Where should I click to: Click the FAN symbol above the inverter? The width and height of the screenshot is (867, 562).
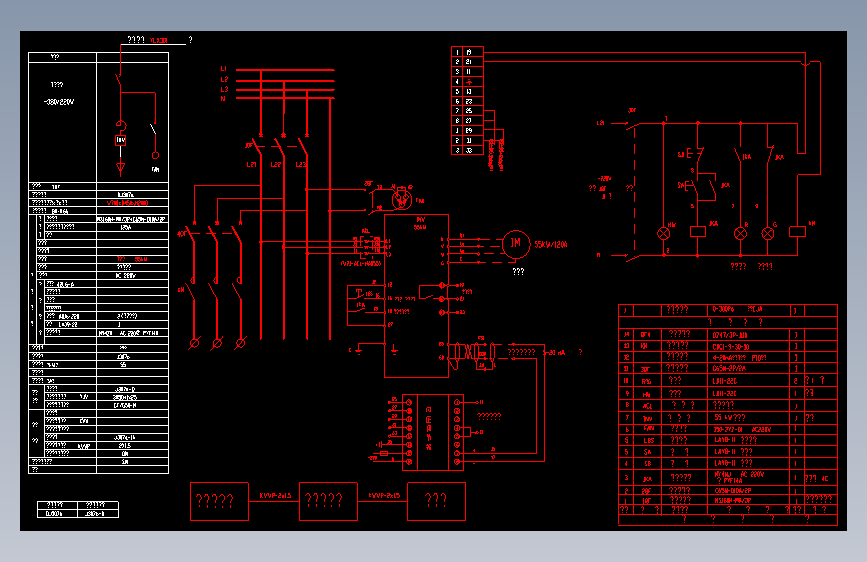pyautogui.click(x=401, y=199)
